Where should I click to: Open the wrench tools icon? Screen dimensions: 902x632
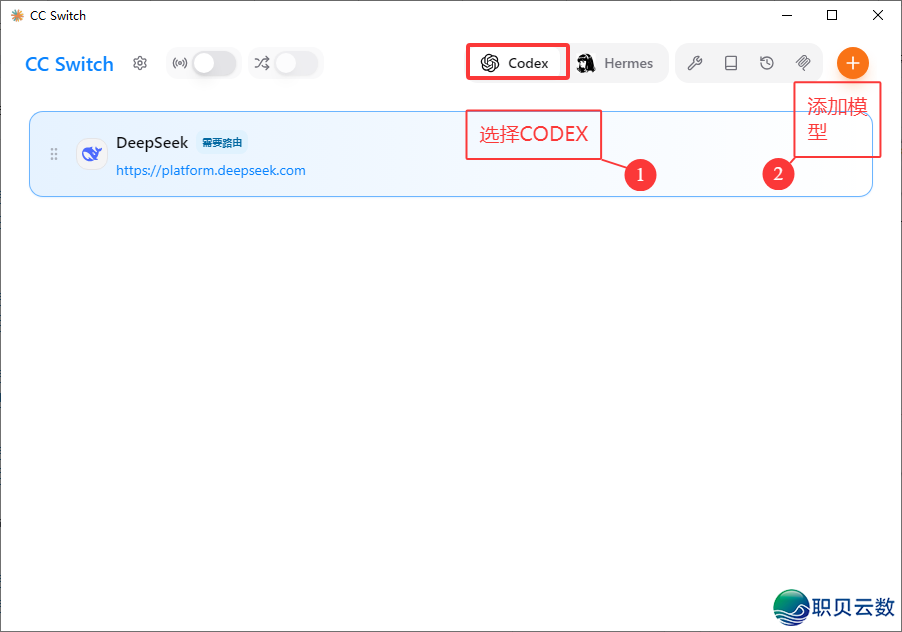point(695,63)
